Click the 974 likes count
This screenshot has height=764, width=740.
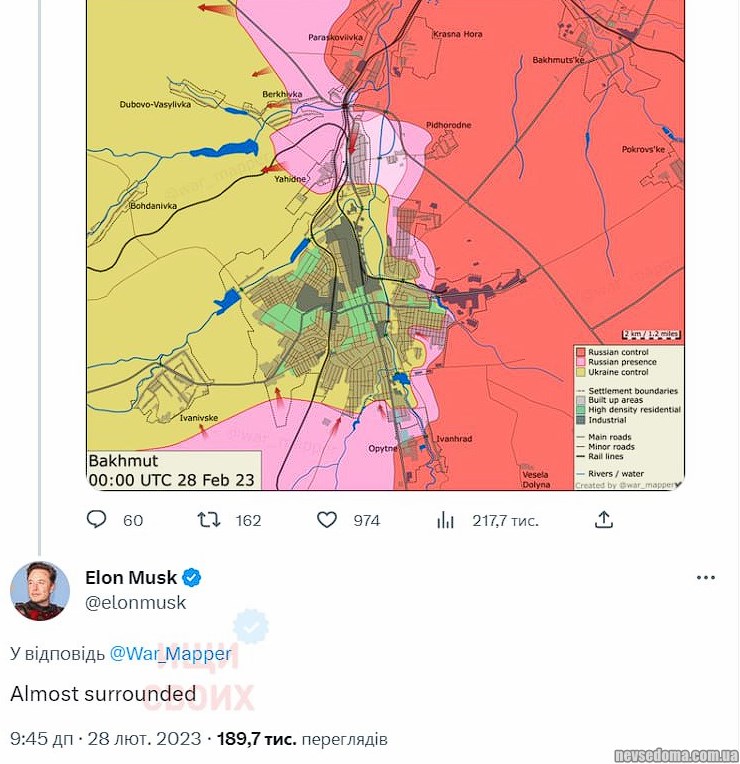pos(367,520)
